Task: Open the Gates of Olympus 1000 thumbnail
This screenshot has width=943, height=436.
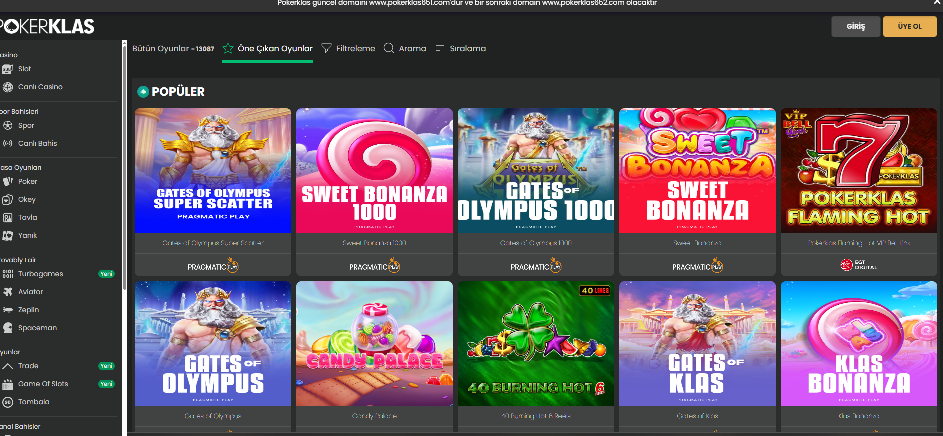Action: (536, 170)
